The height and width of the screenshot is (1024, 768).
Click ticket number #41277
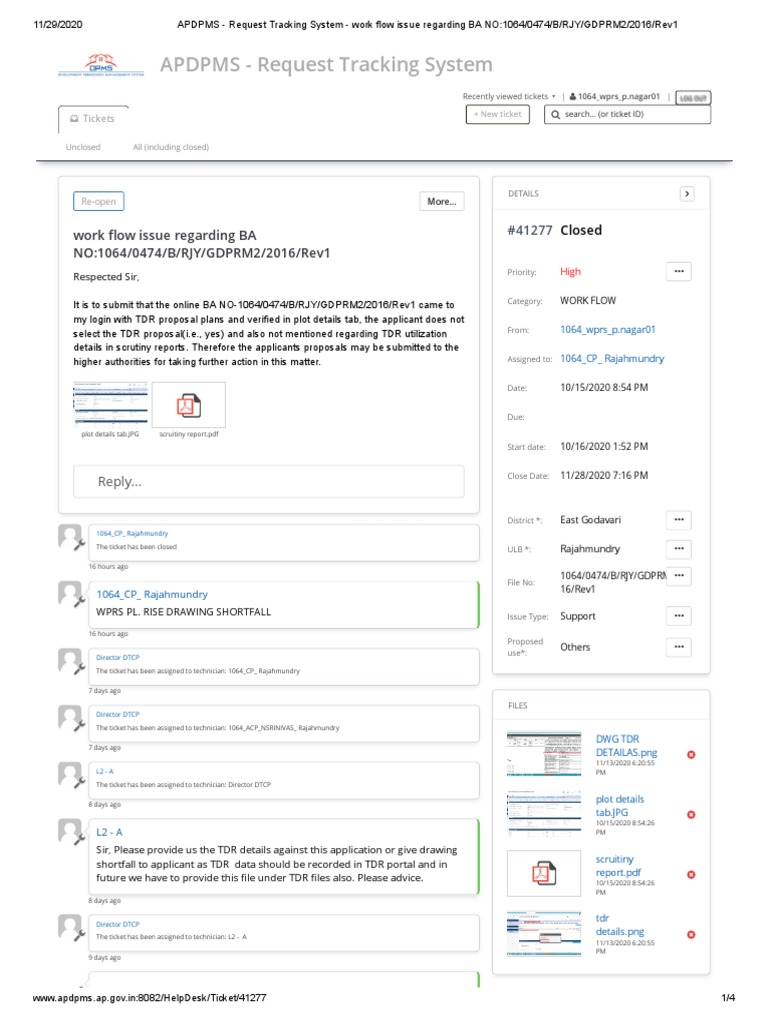point(530,231)
